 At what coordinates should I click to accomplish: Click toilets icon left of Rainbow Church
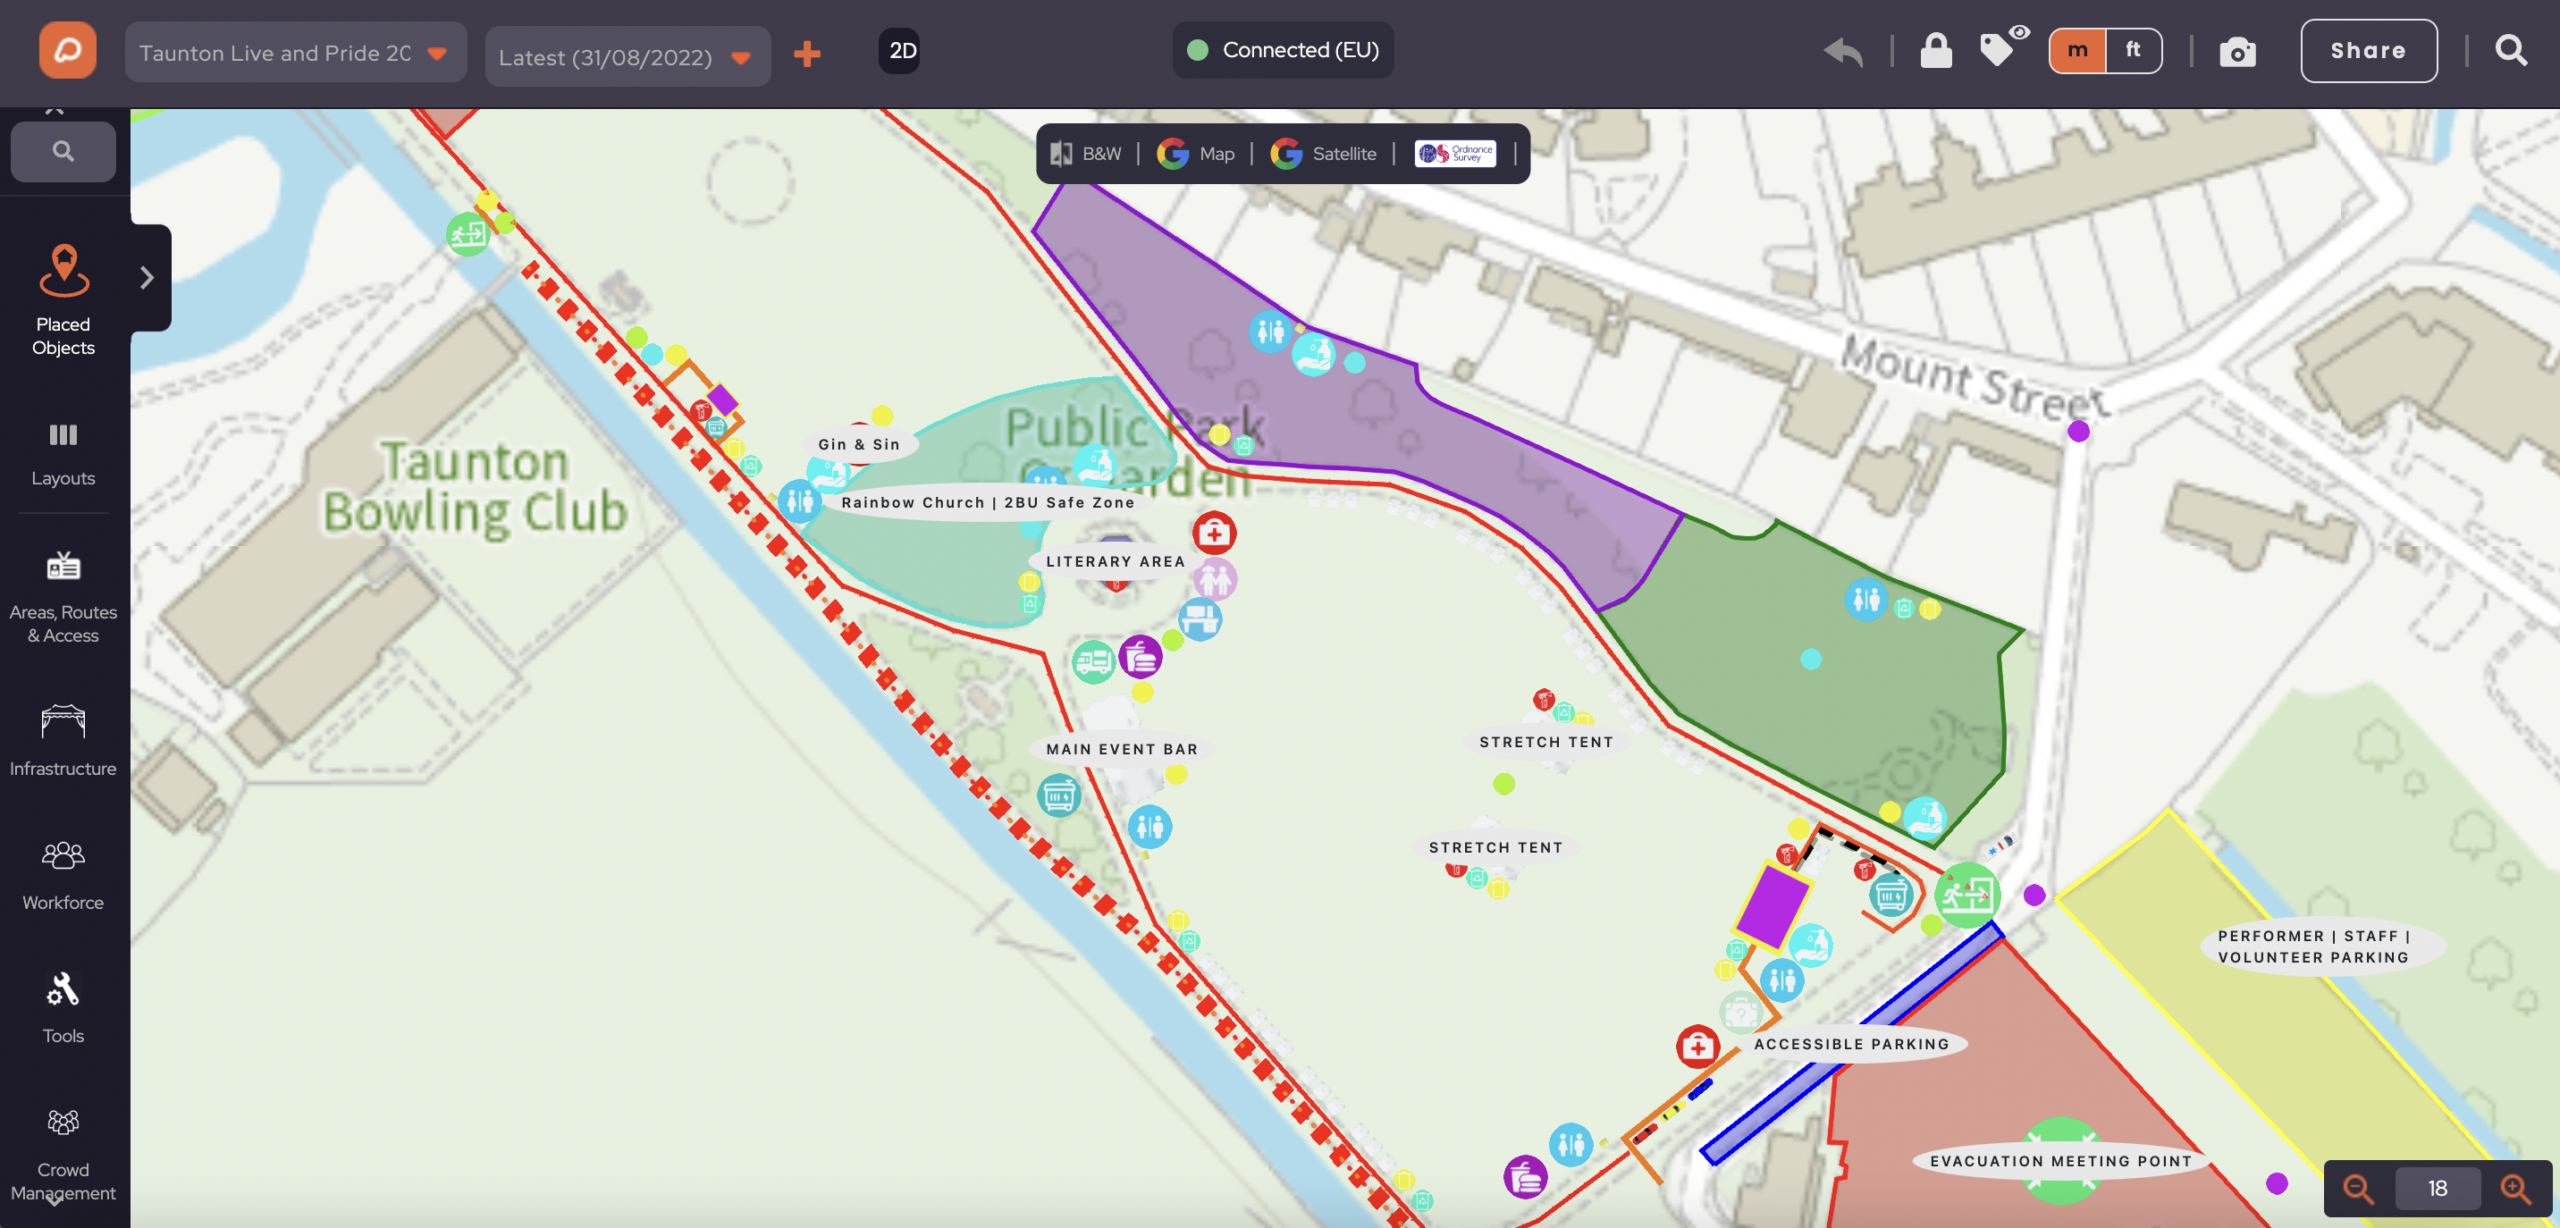[x=800, y=501]
